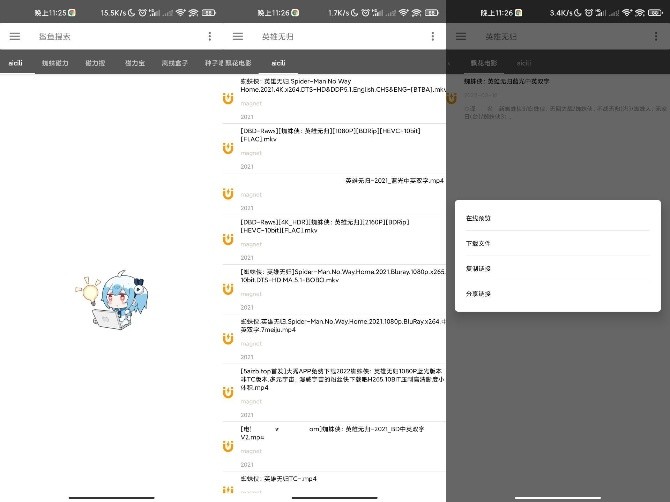Viewport: 670px width, 502px height.
Task: Tap magnet icon of DBD-Raws 4K_HDR 2160P result
Action: [x=228, y=240]
